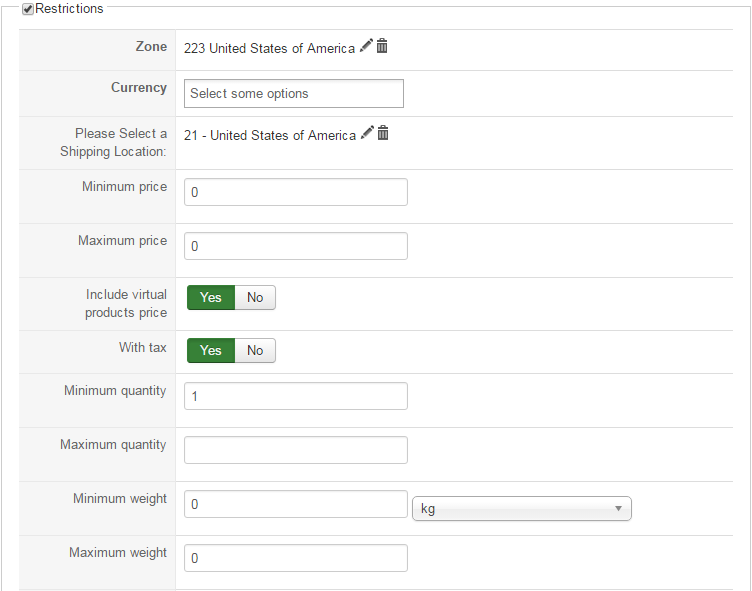
Task: Toggle the Restrictions checkbox
Action: [x=28, y=9]
